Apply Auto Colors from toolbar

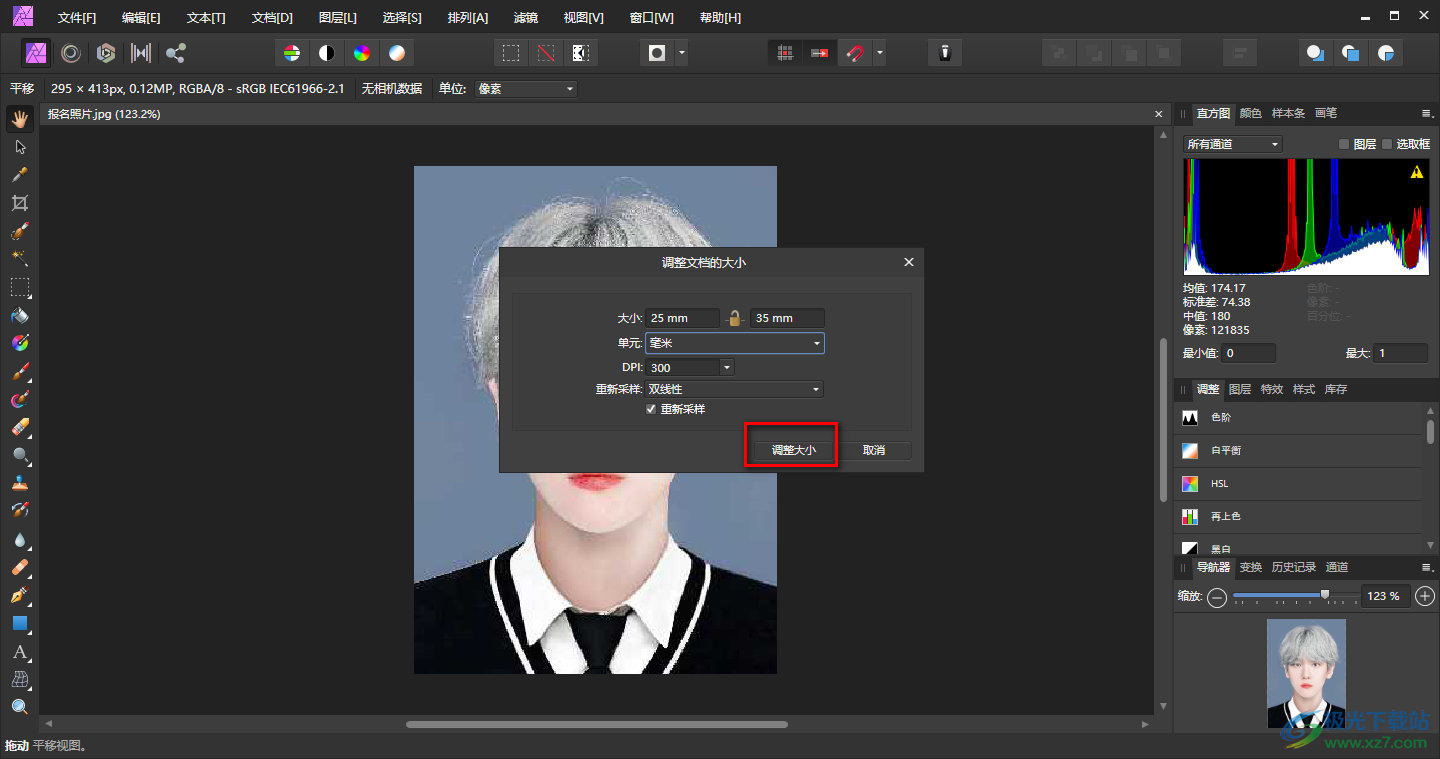(362, 53)
